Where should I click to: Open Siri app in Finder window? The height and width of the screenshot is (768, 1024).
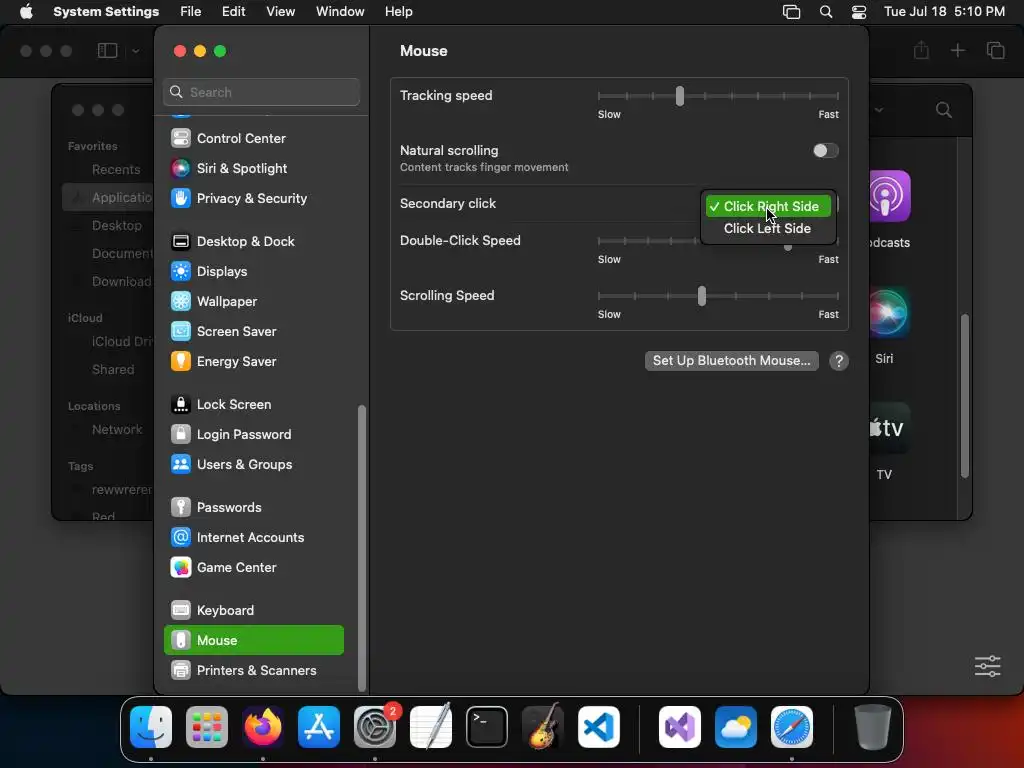coord(889,312)
